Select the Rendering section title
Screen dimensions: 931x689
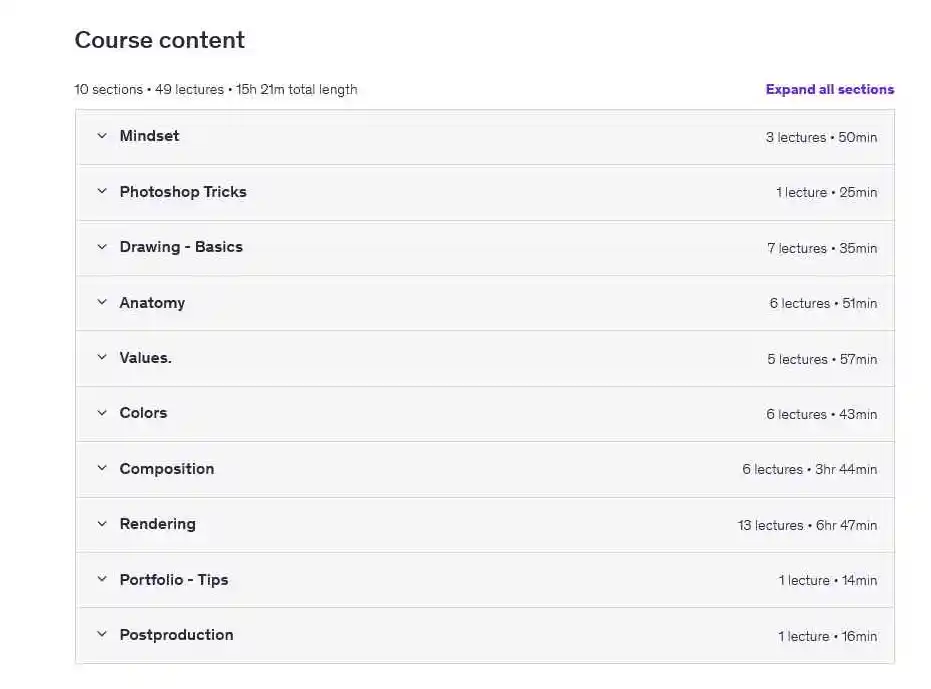point(157,524)
